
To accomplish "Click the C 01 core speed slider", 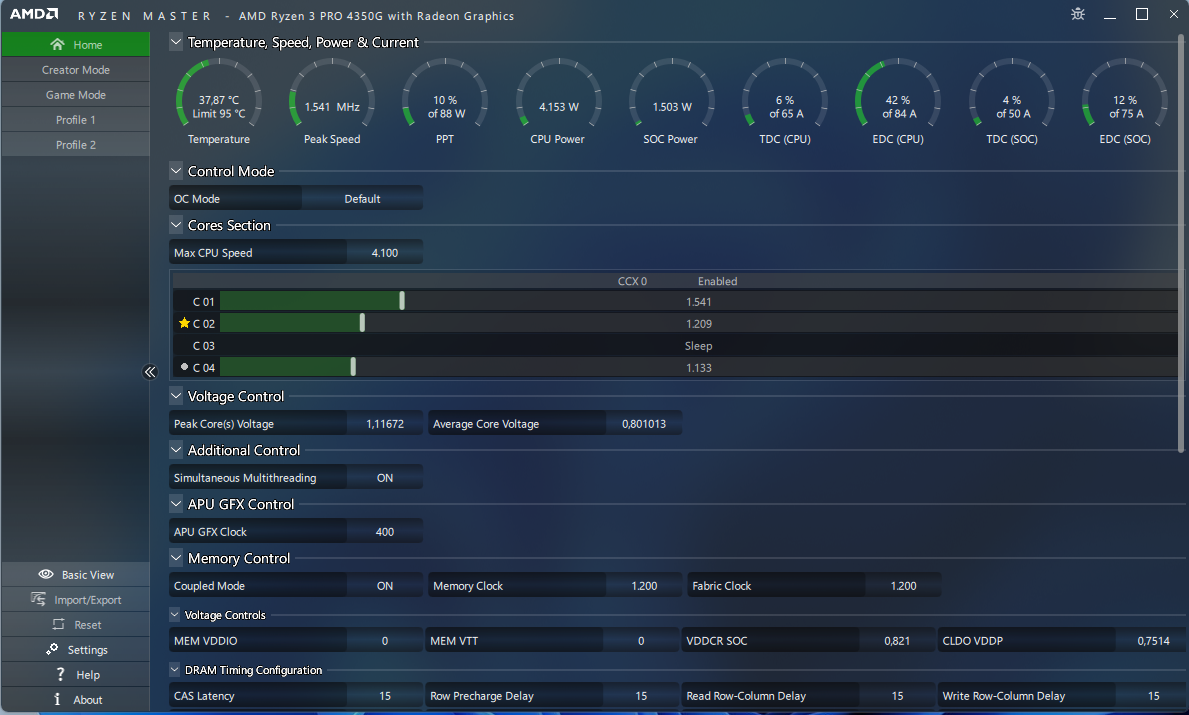I will pyautogui.click(x=402, y=301).
